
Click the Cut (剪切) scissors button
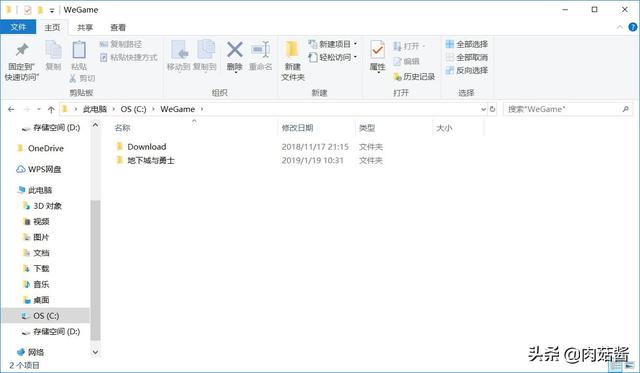pos(82,78)
